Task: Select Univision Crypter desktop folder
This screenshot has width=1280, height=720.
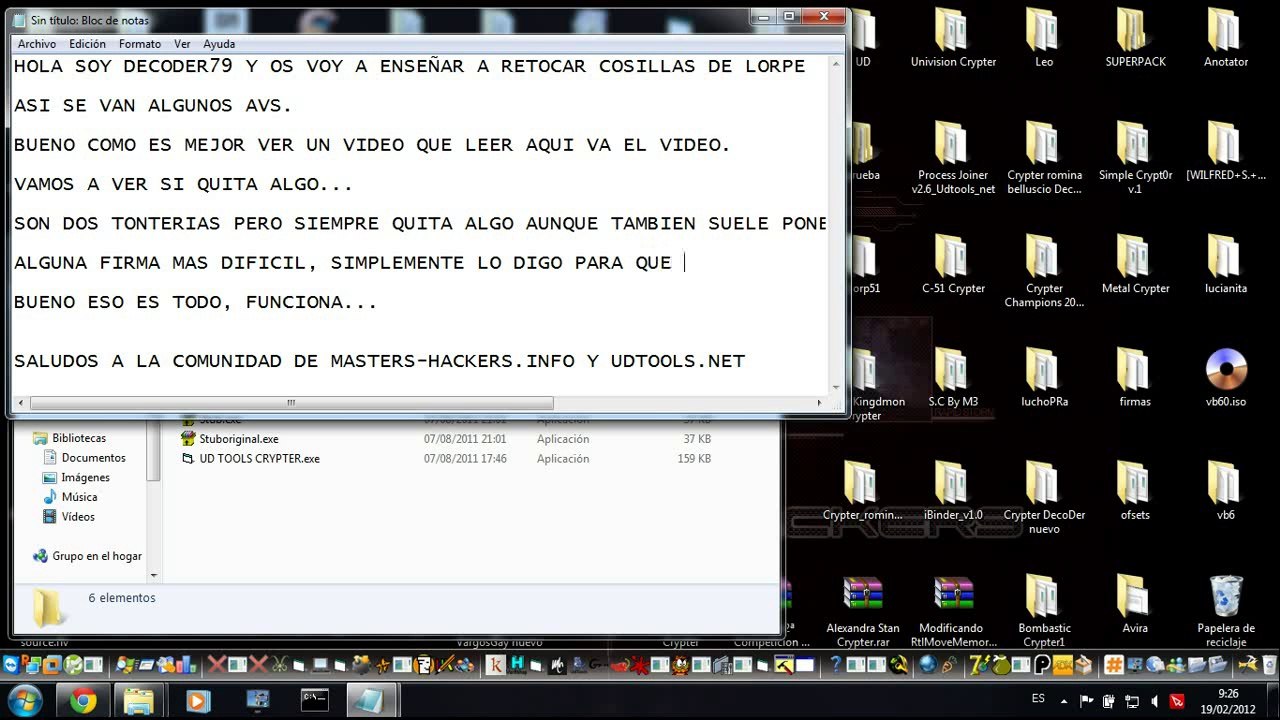Action: (x=952, y=38)
